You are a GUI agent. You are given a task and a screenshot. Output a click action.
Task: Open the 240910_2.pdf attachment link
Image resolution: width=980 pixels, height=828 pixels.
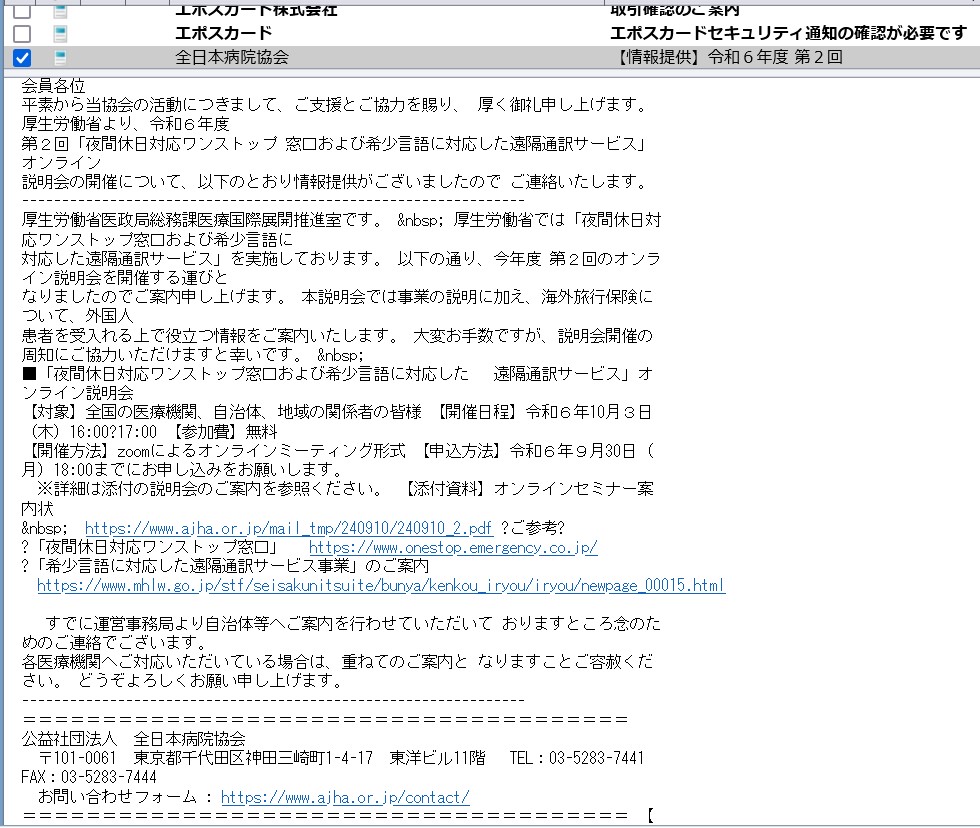pyautogui.click(x=289, y=528)
